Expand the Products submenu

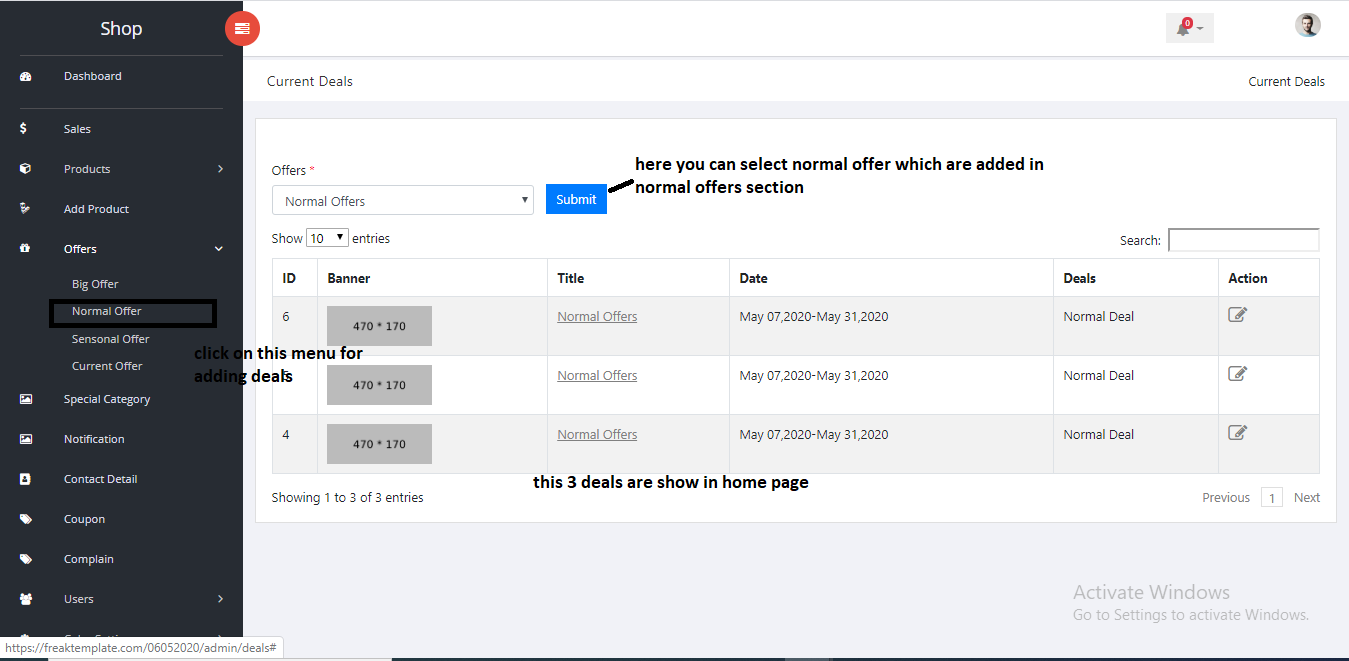(220, 169)
